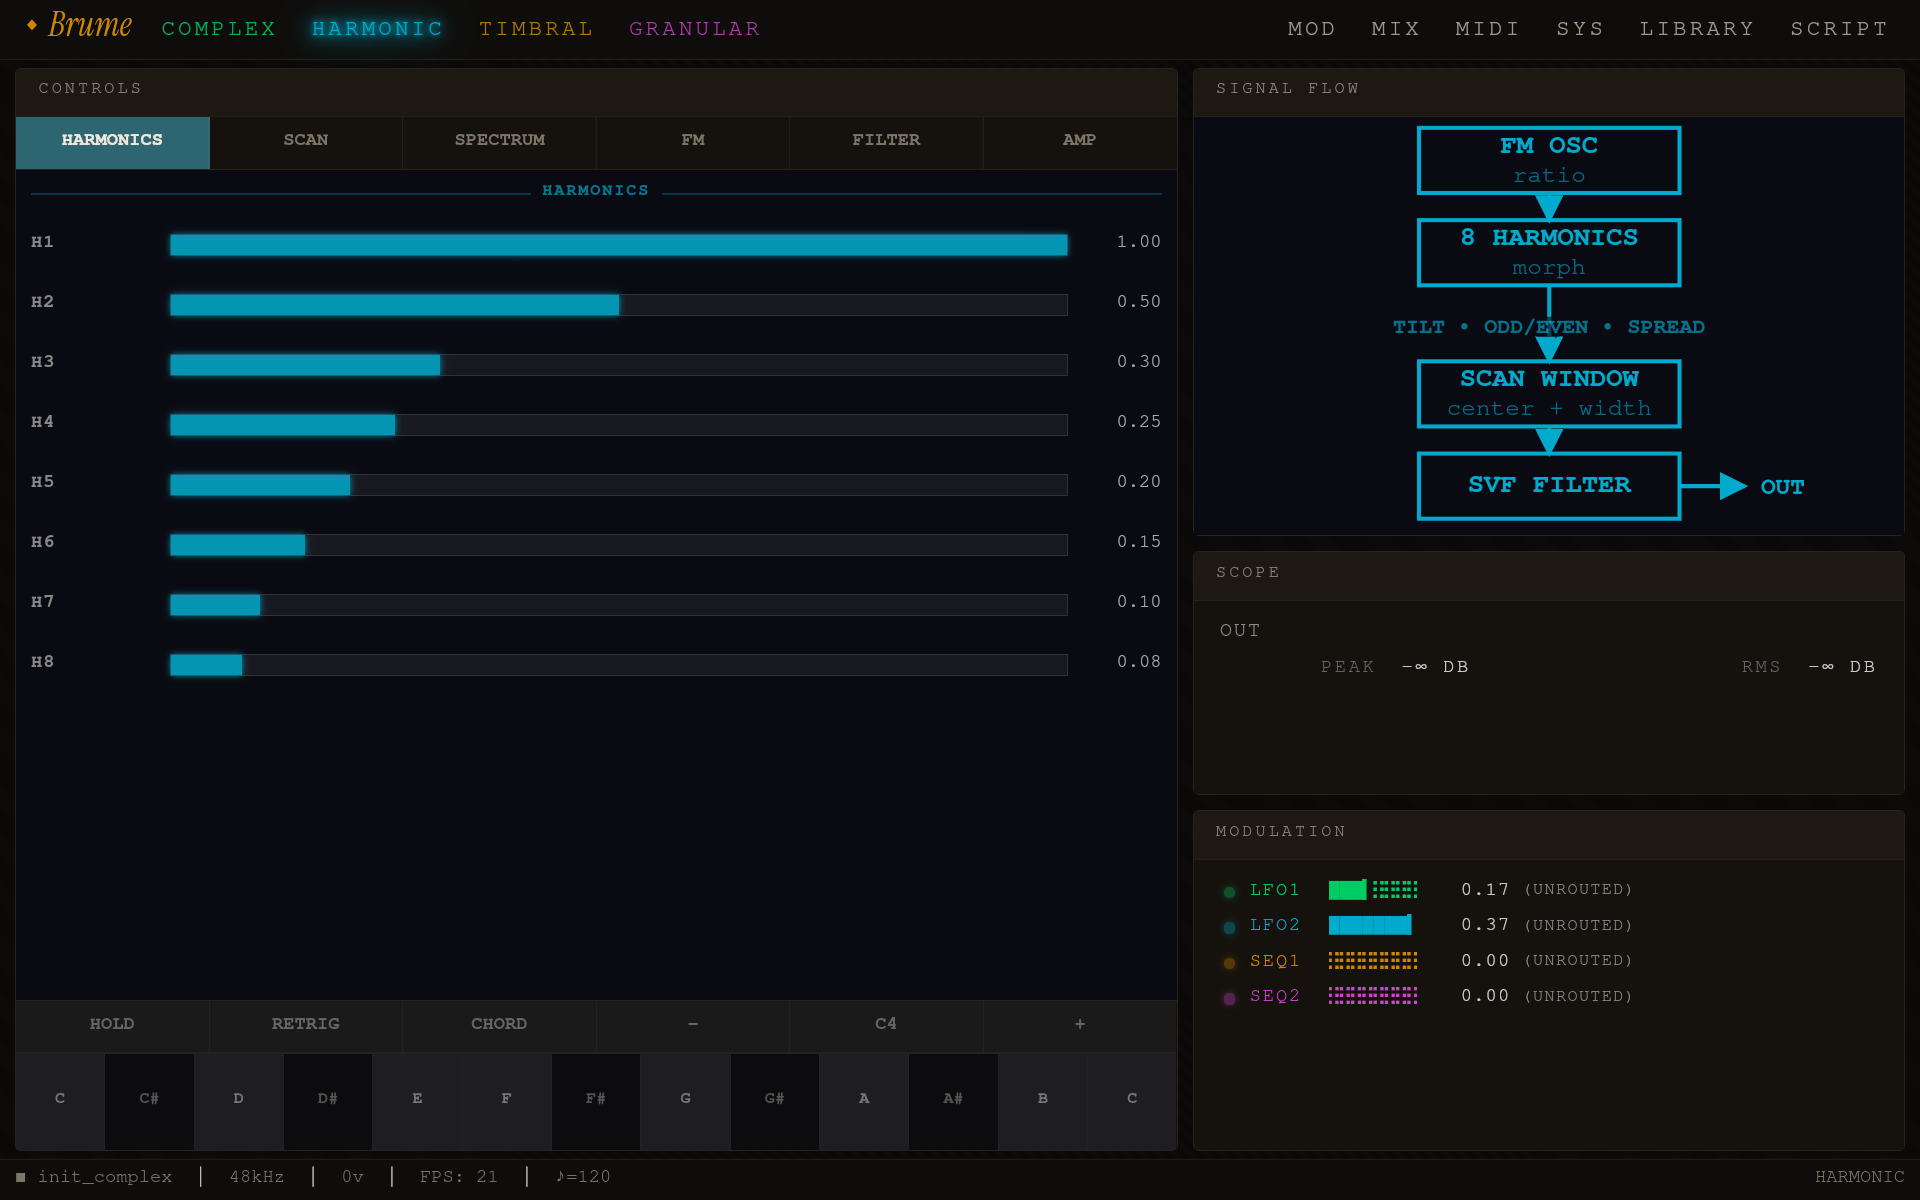Select the SCAN WINDOW block
This screenshot has height=1200, width=1920.
point(1548,393)
